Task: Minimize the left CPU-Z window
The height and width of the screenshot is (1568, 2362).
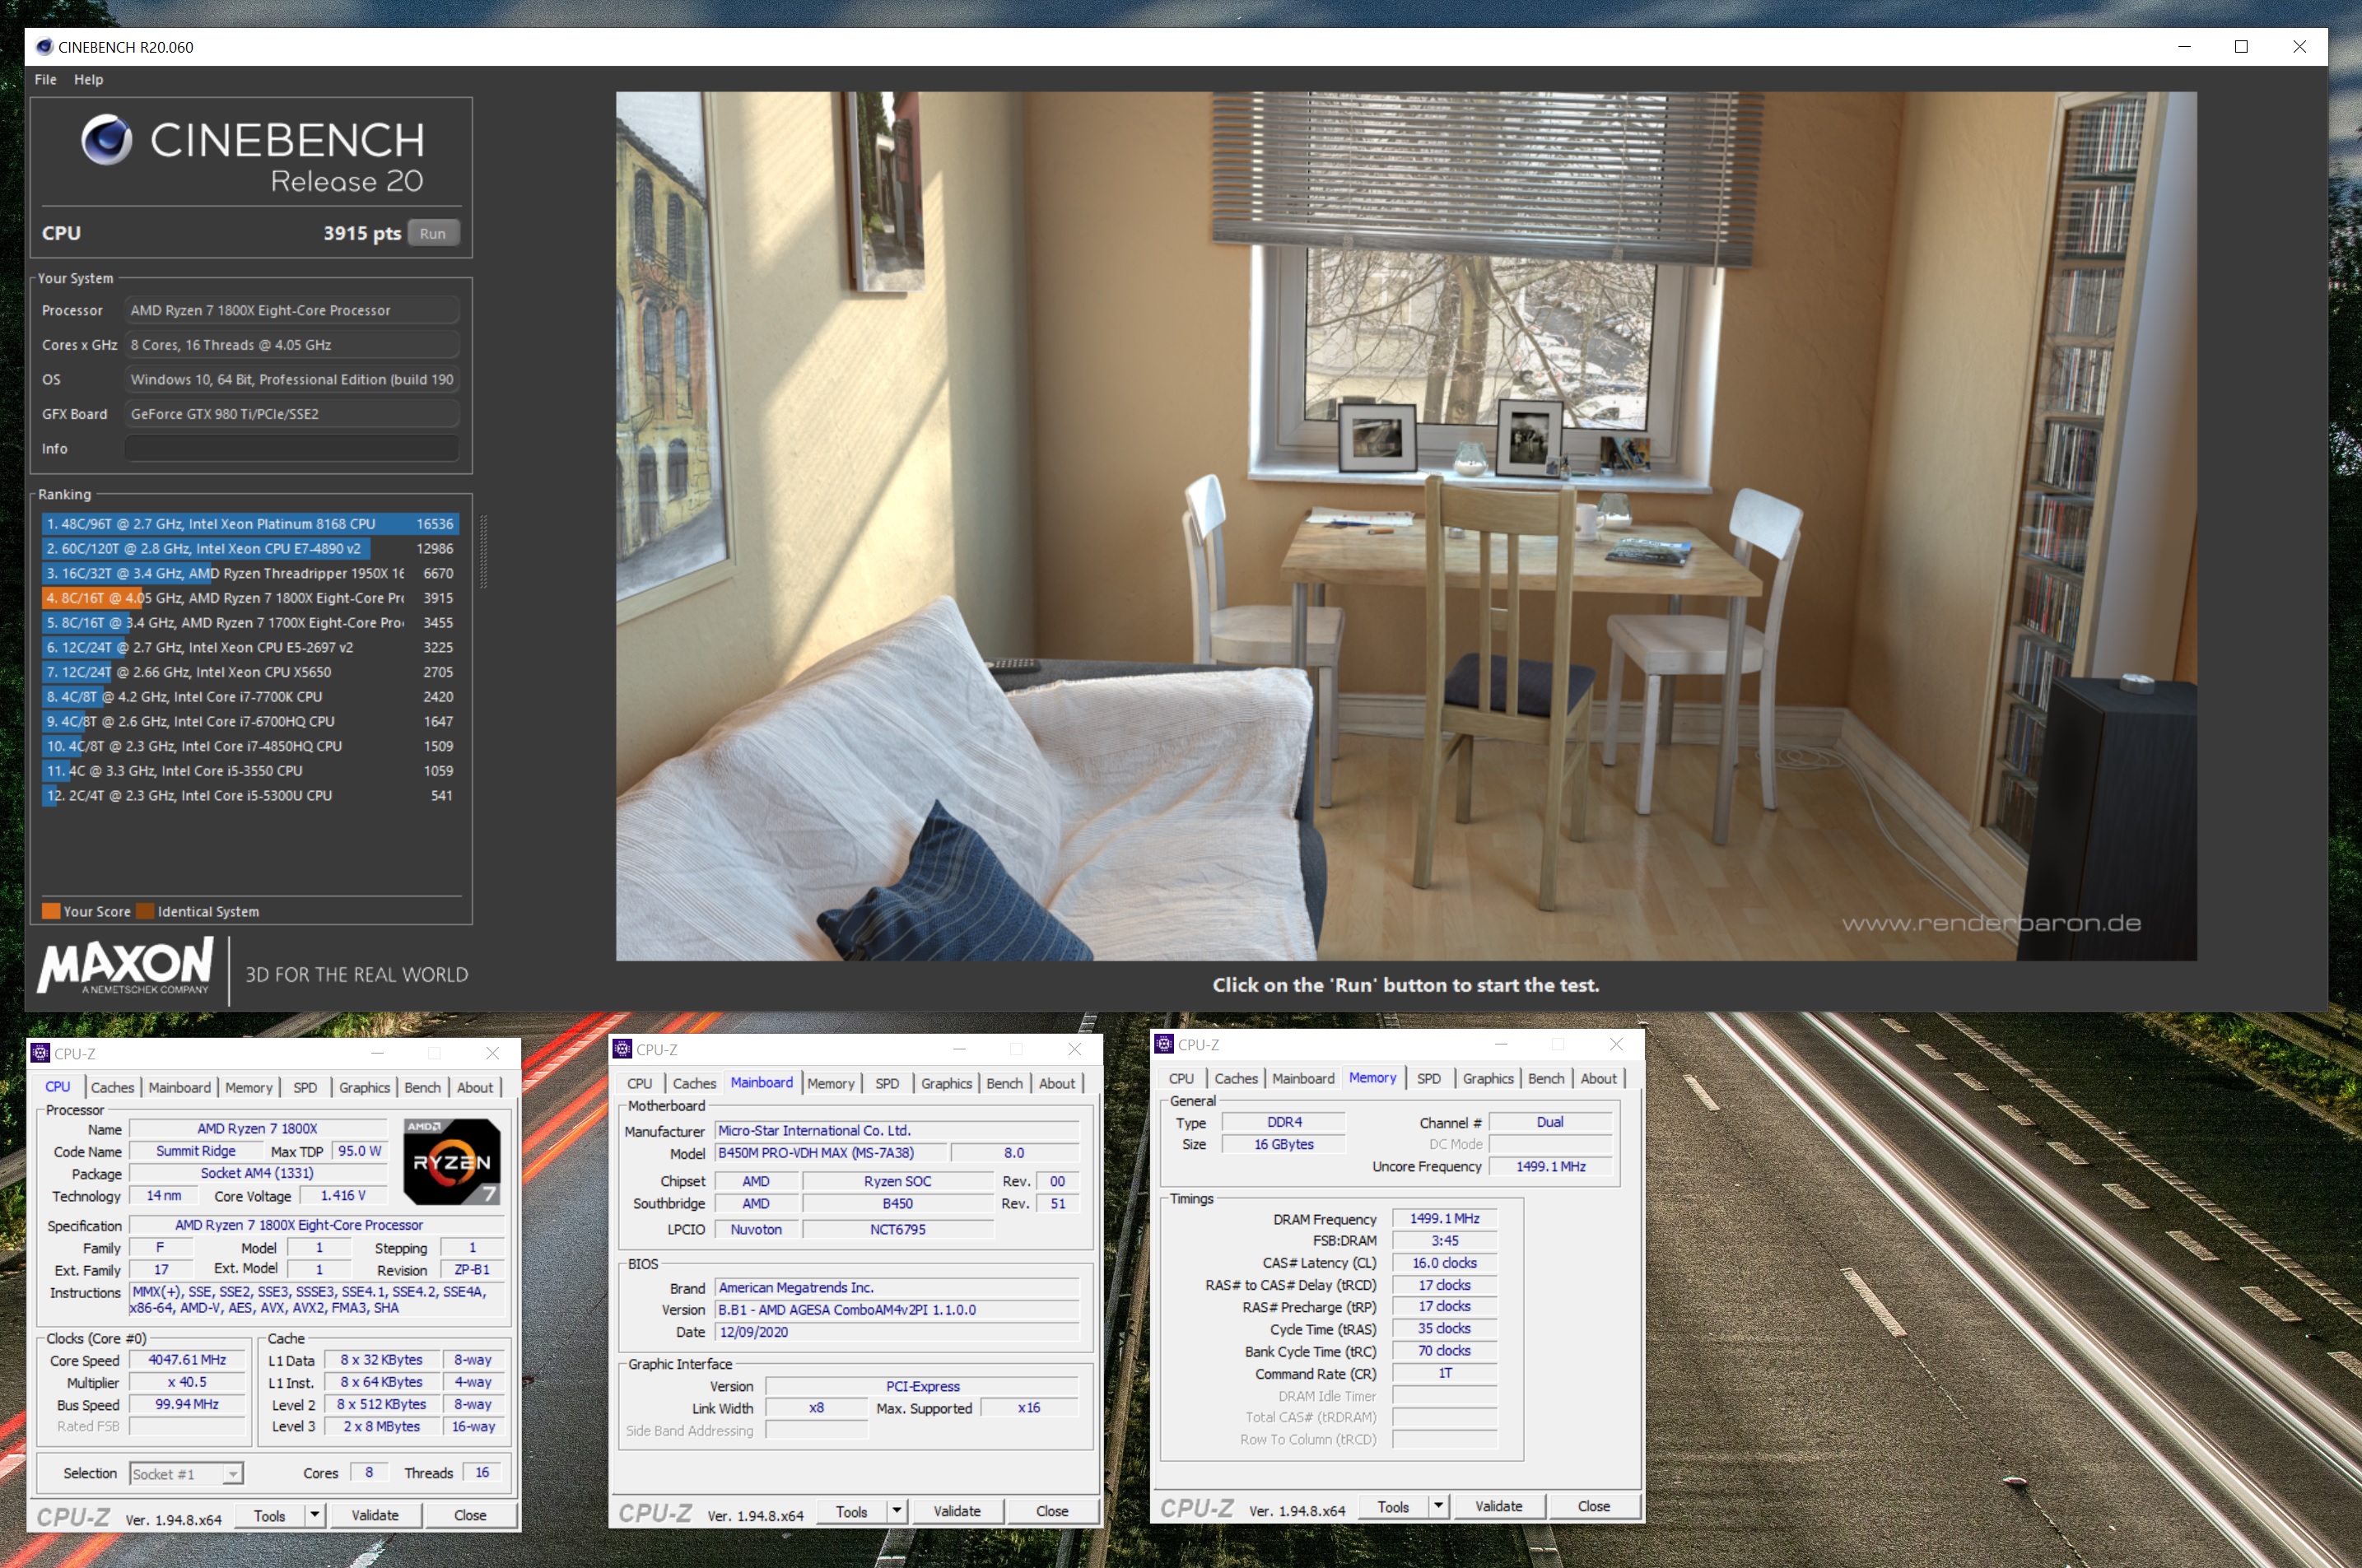Action: pyautogui.click(x=377, y=1053)
